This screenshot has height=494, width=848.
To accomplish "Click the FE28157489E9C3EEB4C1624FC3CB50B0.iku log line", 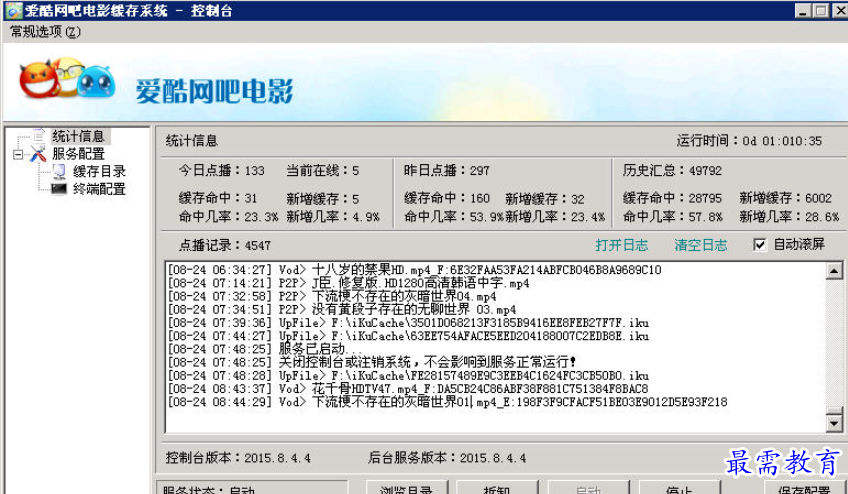I will tap(408, 376).
